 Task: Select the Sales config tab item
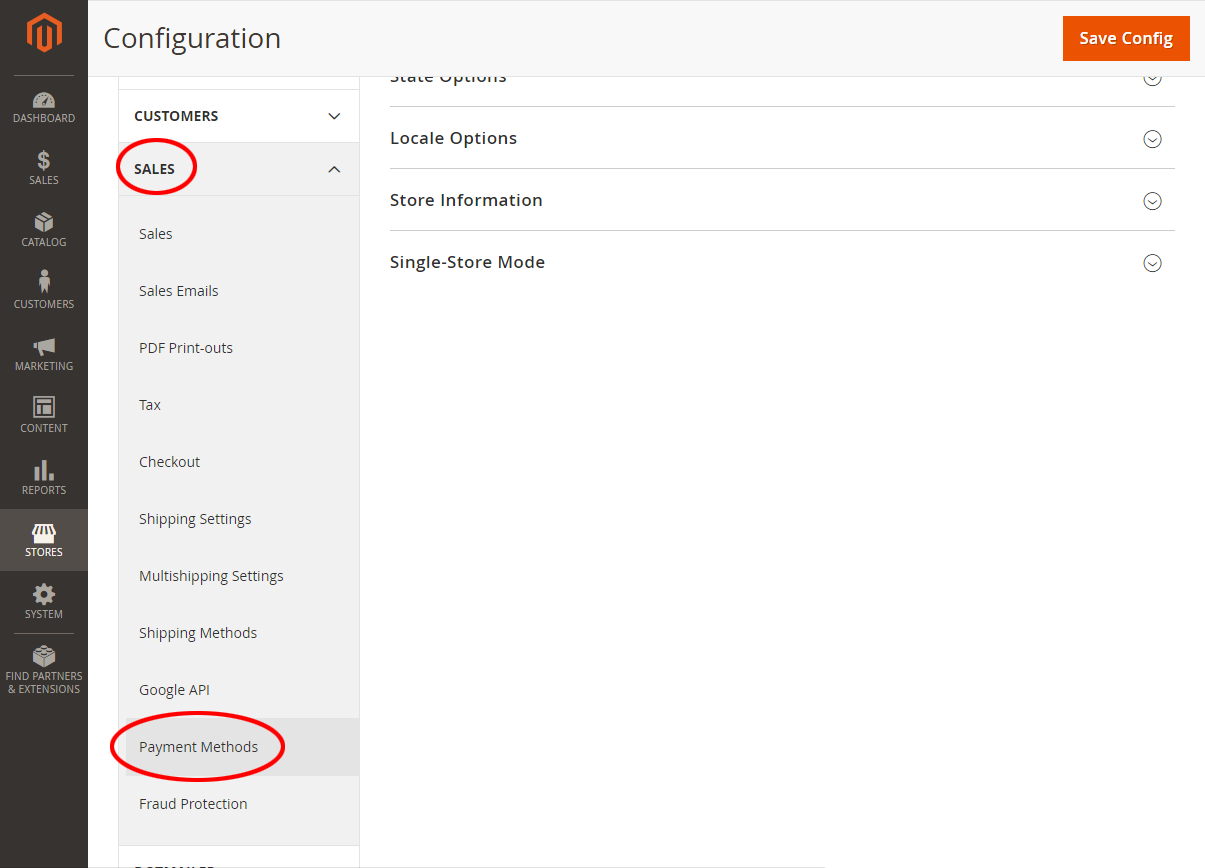(x=239, y=234)
